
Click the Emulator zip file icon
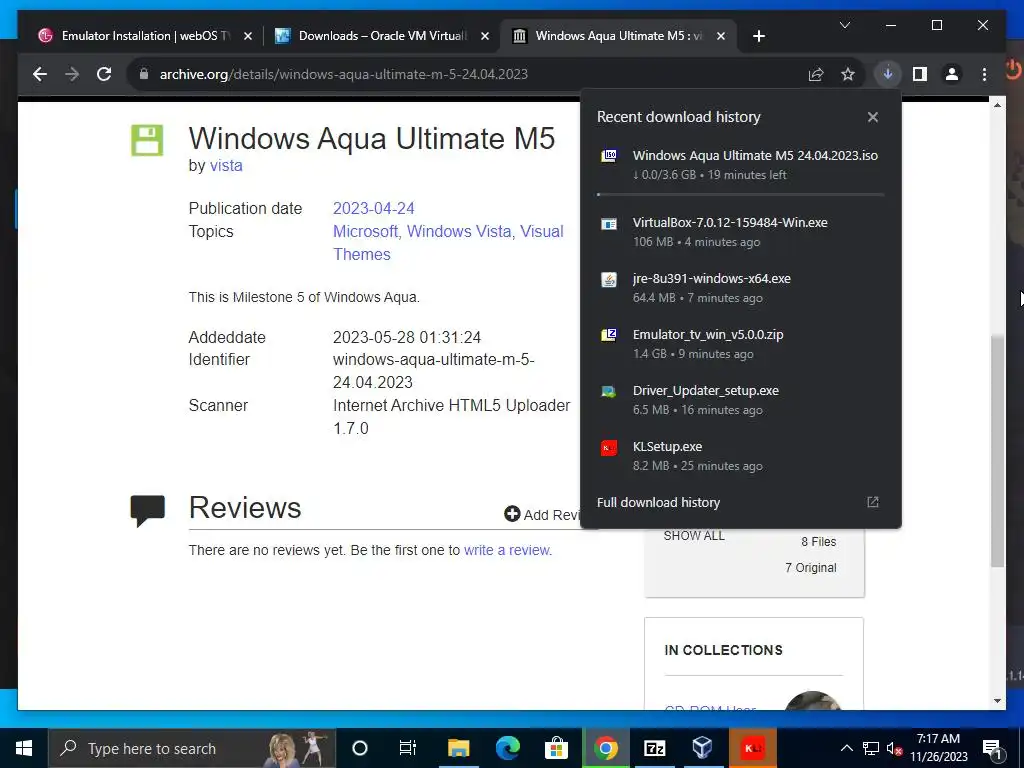click(x=609, y=335)
